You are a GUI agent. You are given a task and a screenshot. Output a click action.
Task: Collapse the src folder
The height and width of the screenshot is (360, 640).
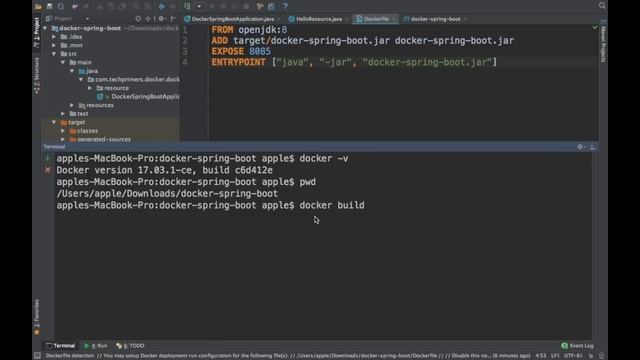click(x=54, y=54)
